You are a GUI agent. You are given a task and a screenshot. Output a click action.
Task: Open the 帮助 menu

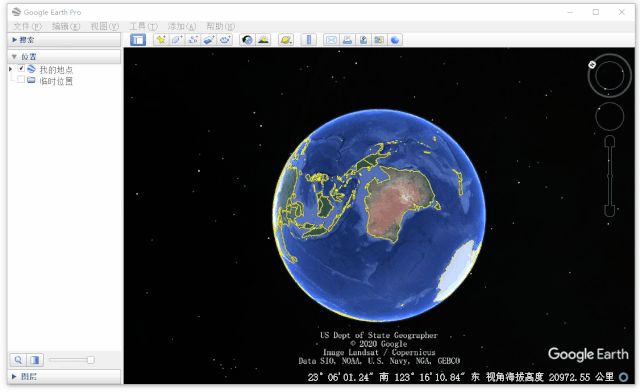coord(220,27)
